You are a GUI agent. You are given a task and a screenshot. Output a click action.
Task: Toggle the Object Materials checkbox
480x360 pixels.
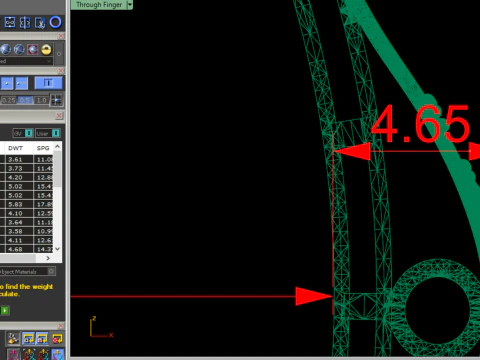51,271
